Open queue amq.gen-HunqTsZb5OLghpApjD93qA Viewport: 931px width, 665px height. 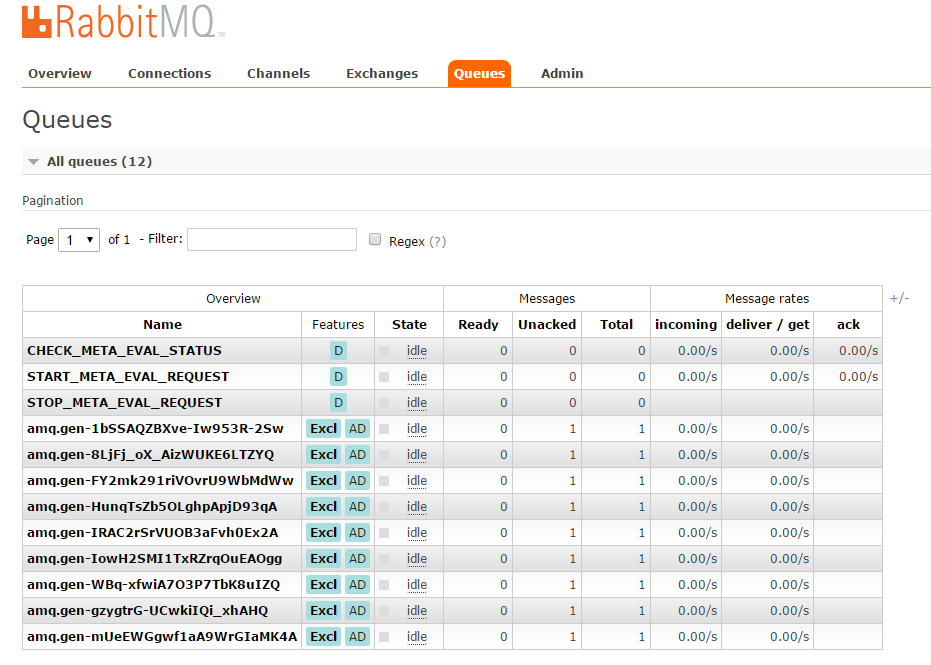[152, 507]
